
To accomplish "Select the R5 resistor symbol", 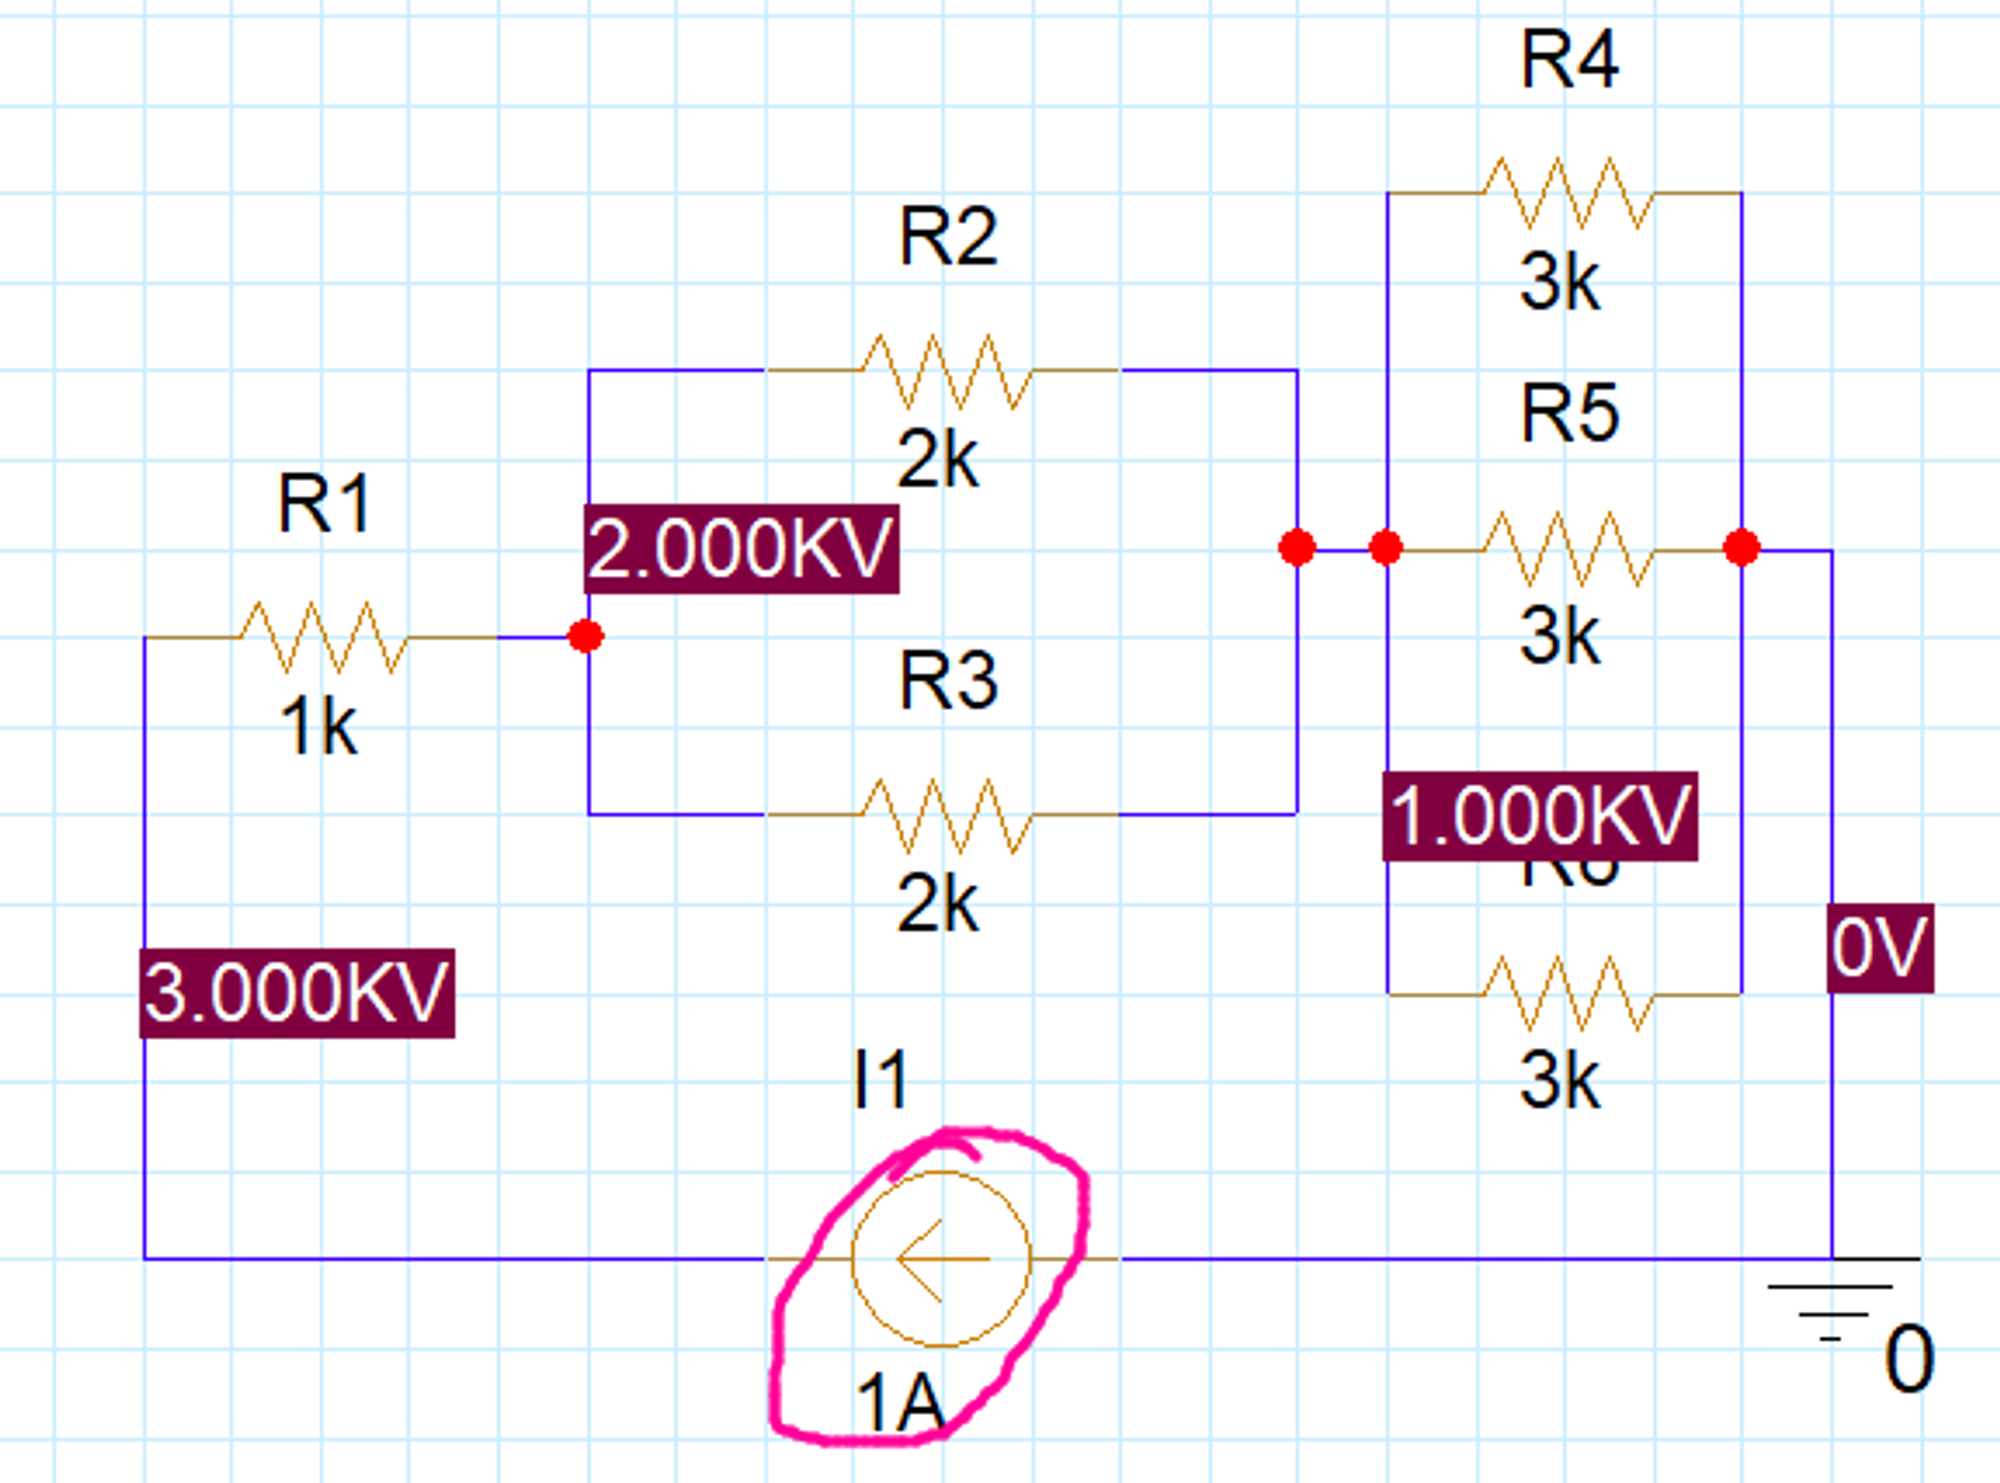I will pyautogui.click(x=1566, y=549).
